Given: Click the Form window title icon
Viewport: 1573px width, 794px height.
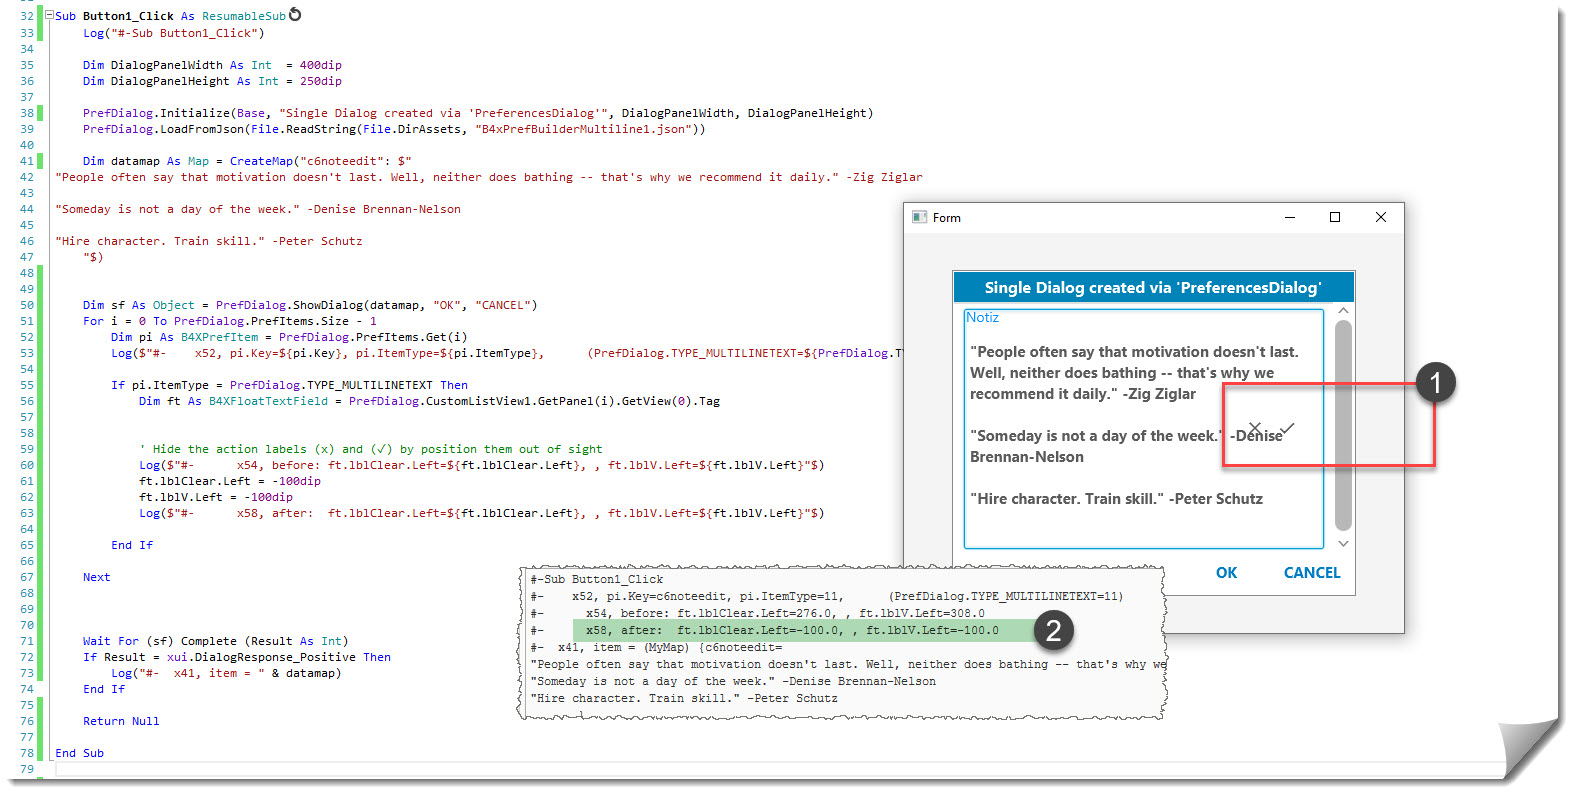Looking at the screenshot, I should point(920,217).
